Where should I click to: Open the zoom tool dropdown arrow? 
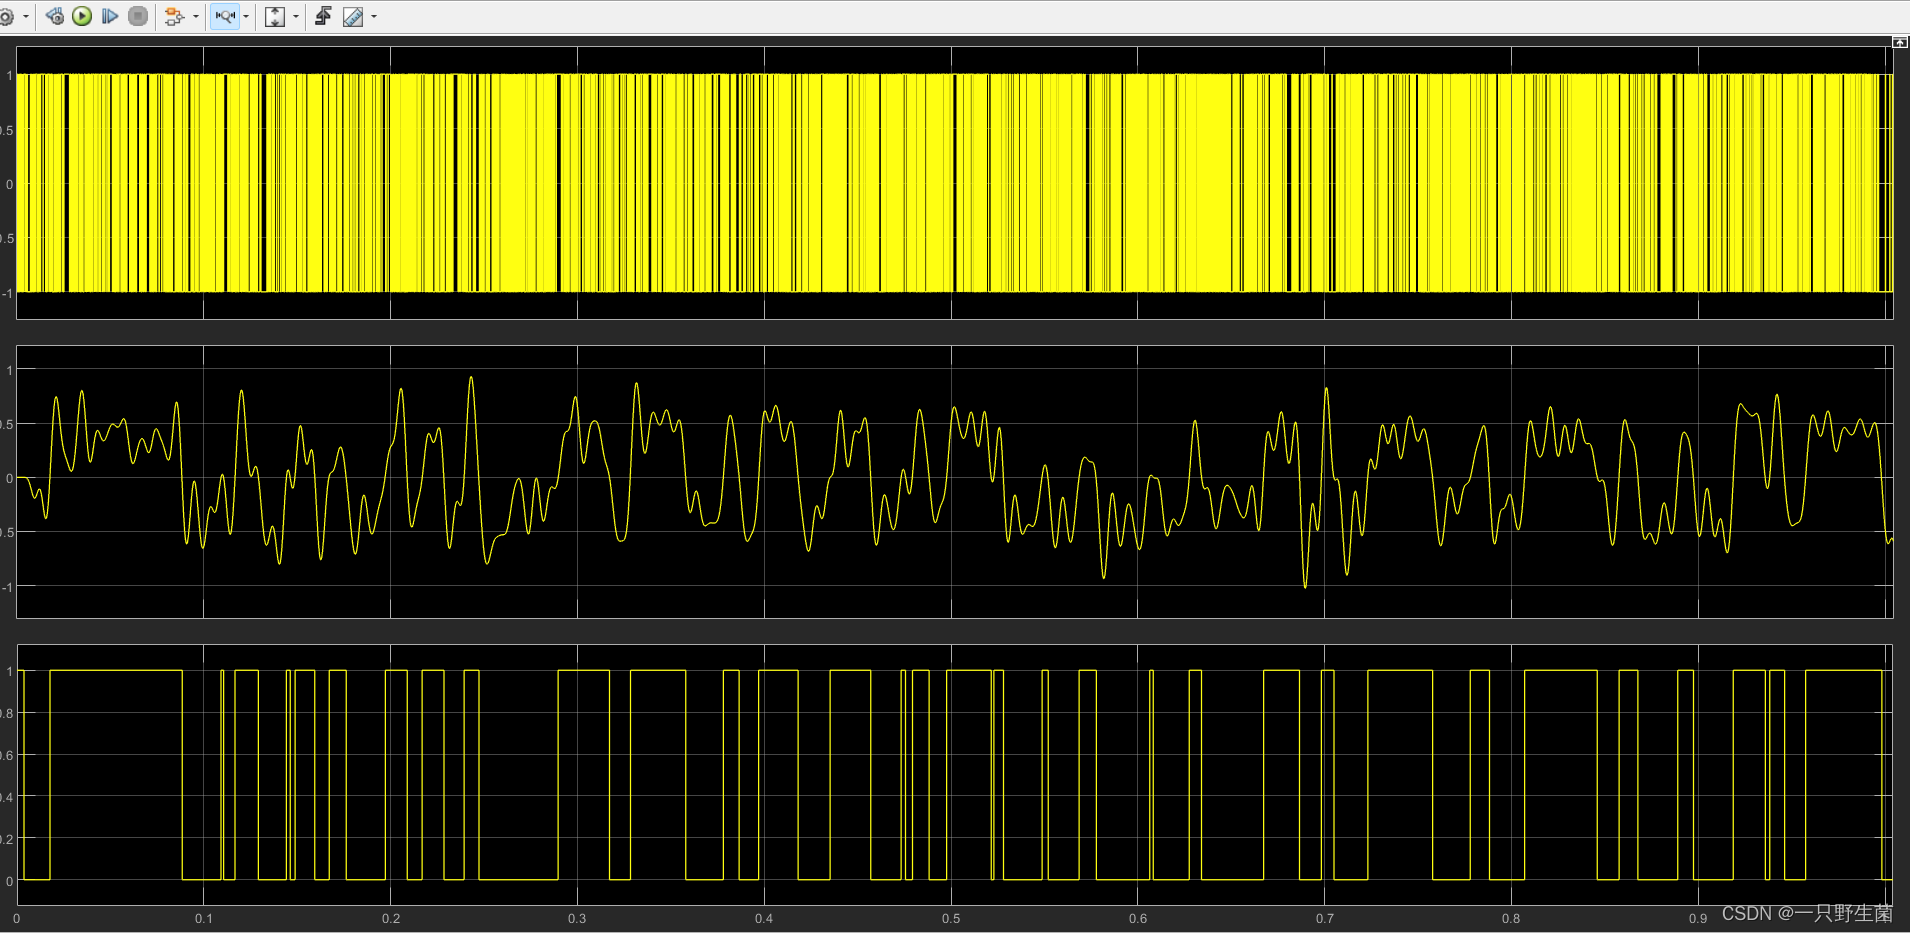coord(246,17)
